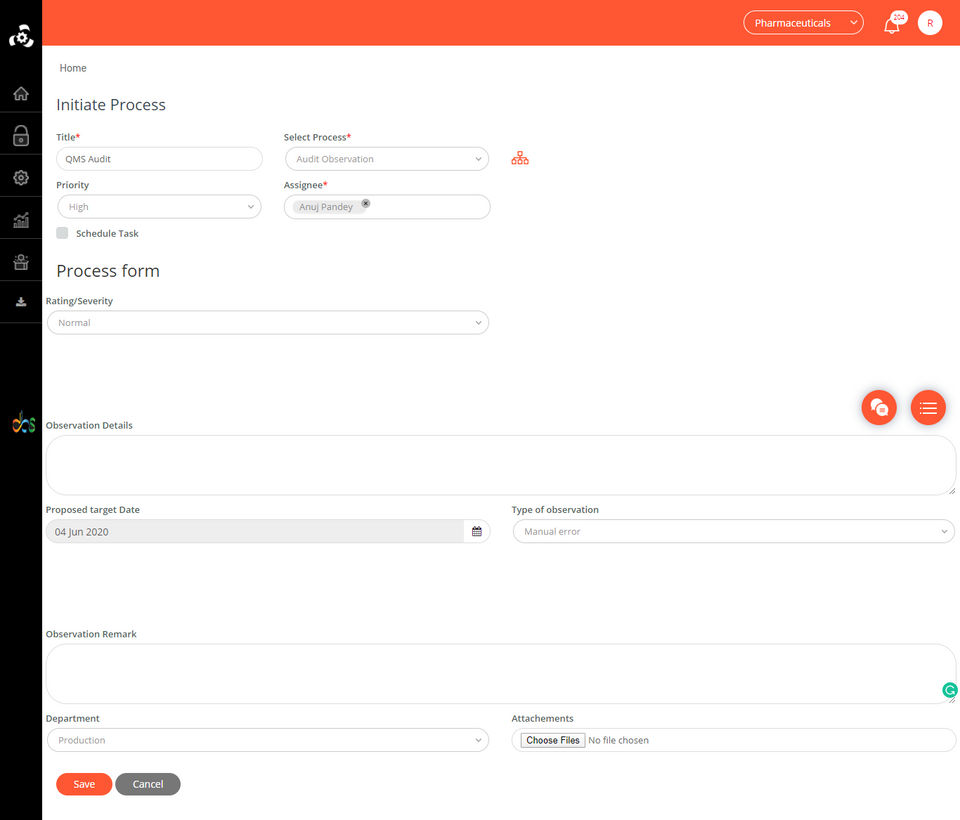Viewport: 960px width, 820px height.
Task: Click the 'Schedule Task' label
Action: click(107, 233)
